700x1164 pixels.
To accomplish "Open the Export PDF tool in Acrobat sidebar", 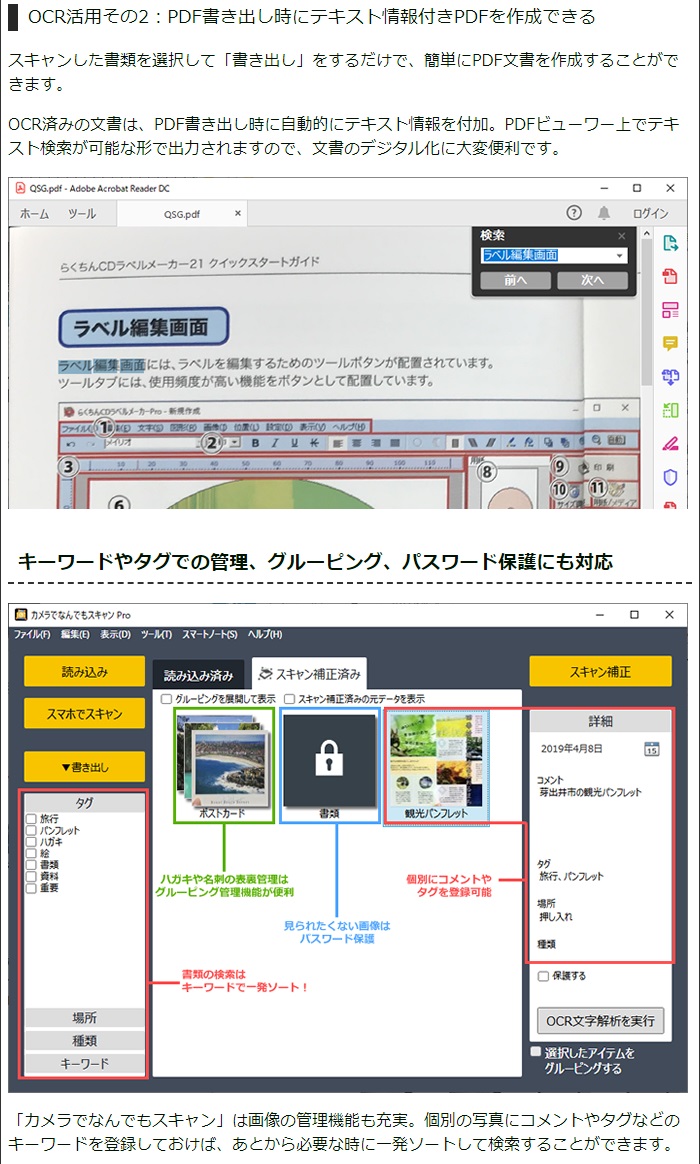I will tap(670, 243).
